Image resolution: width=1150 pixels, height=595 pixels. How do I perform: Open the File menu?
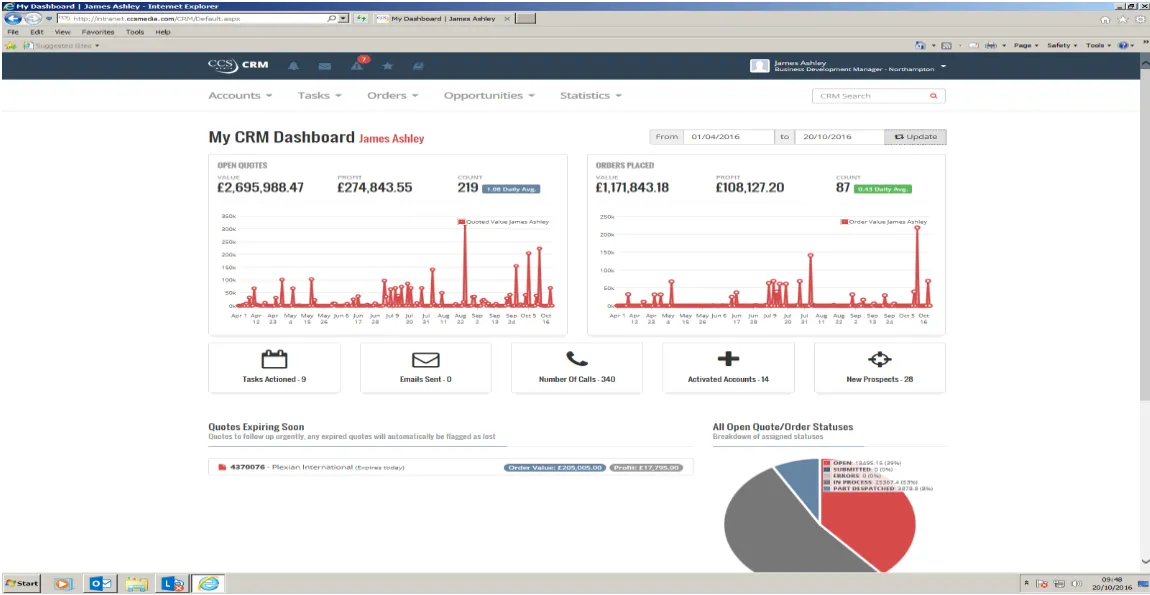(12, 32)
